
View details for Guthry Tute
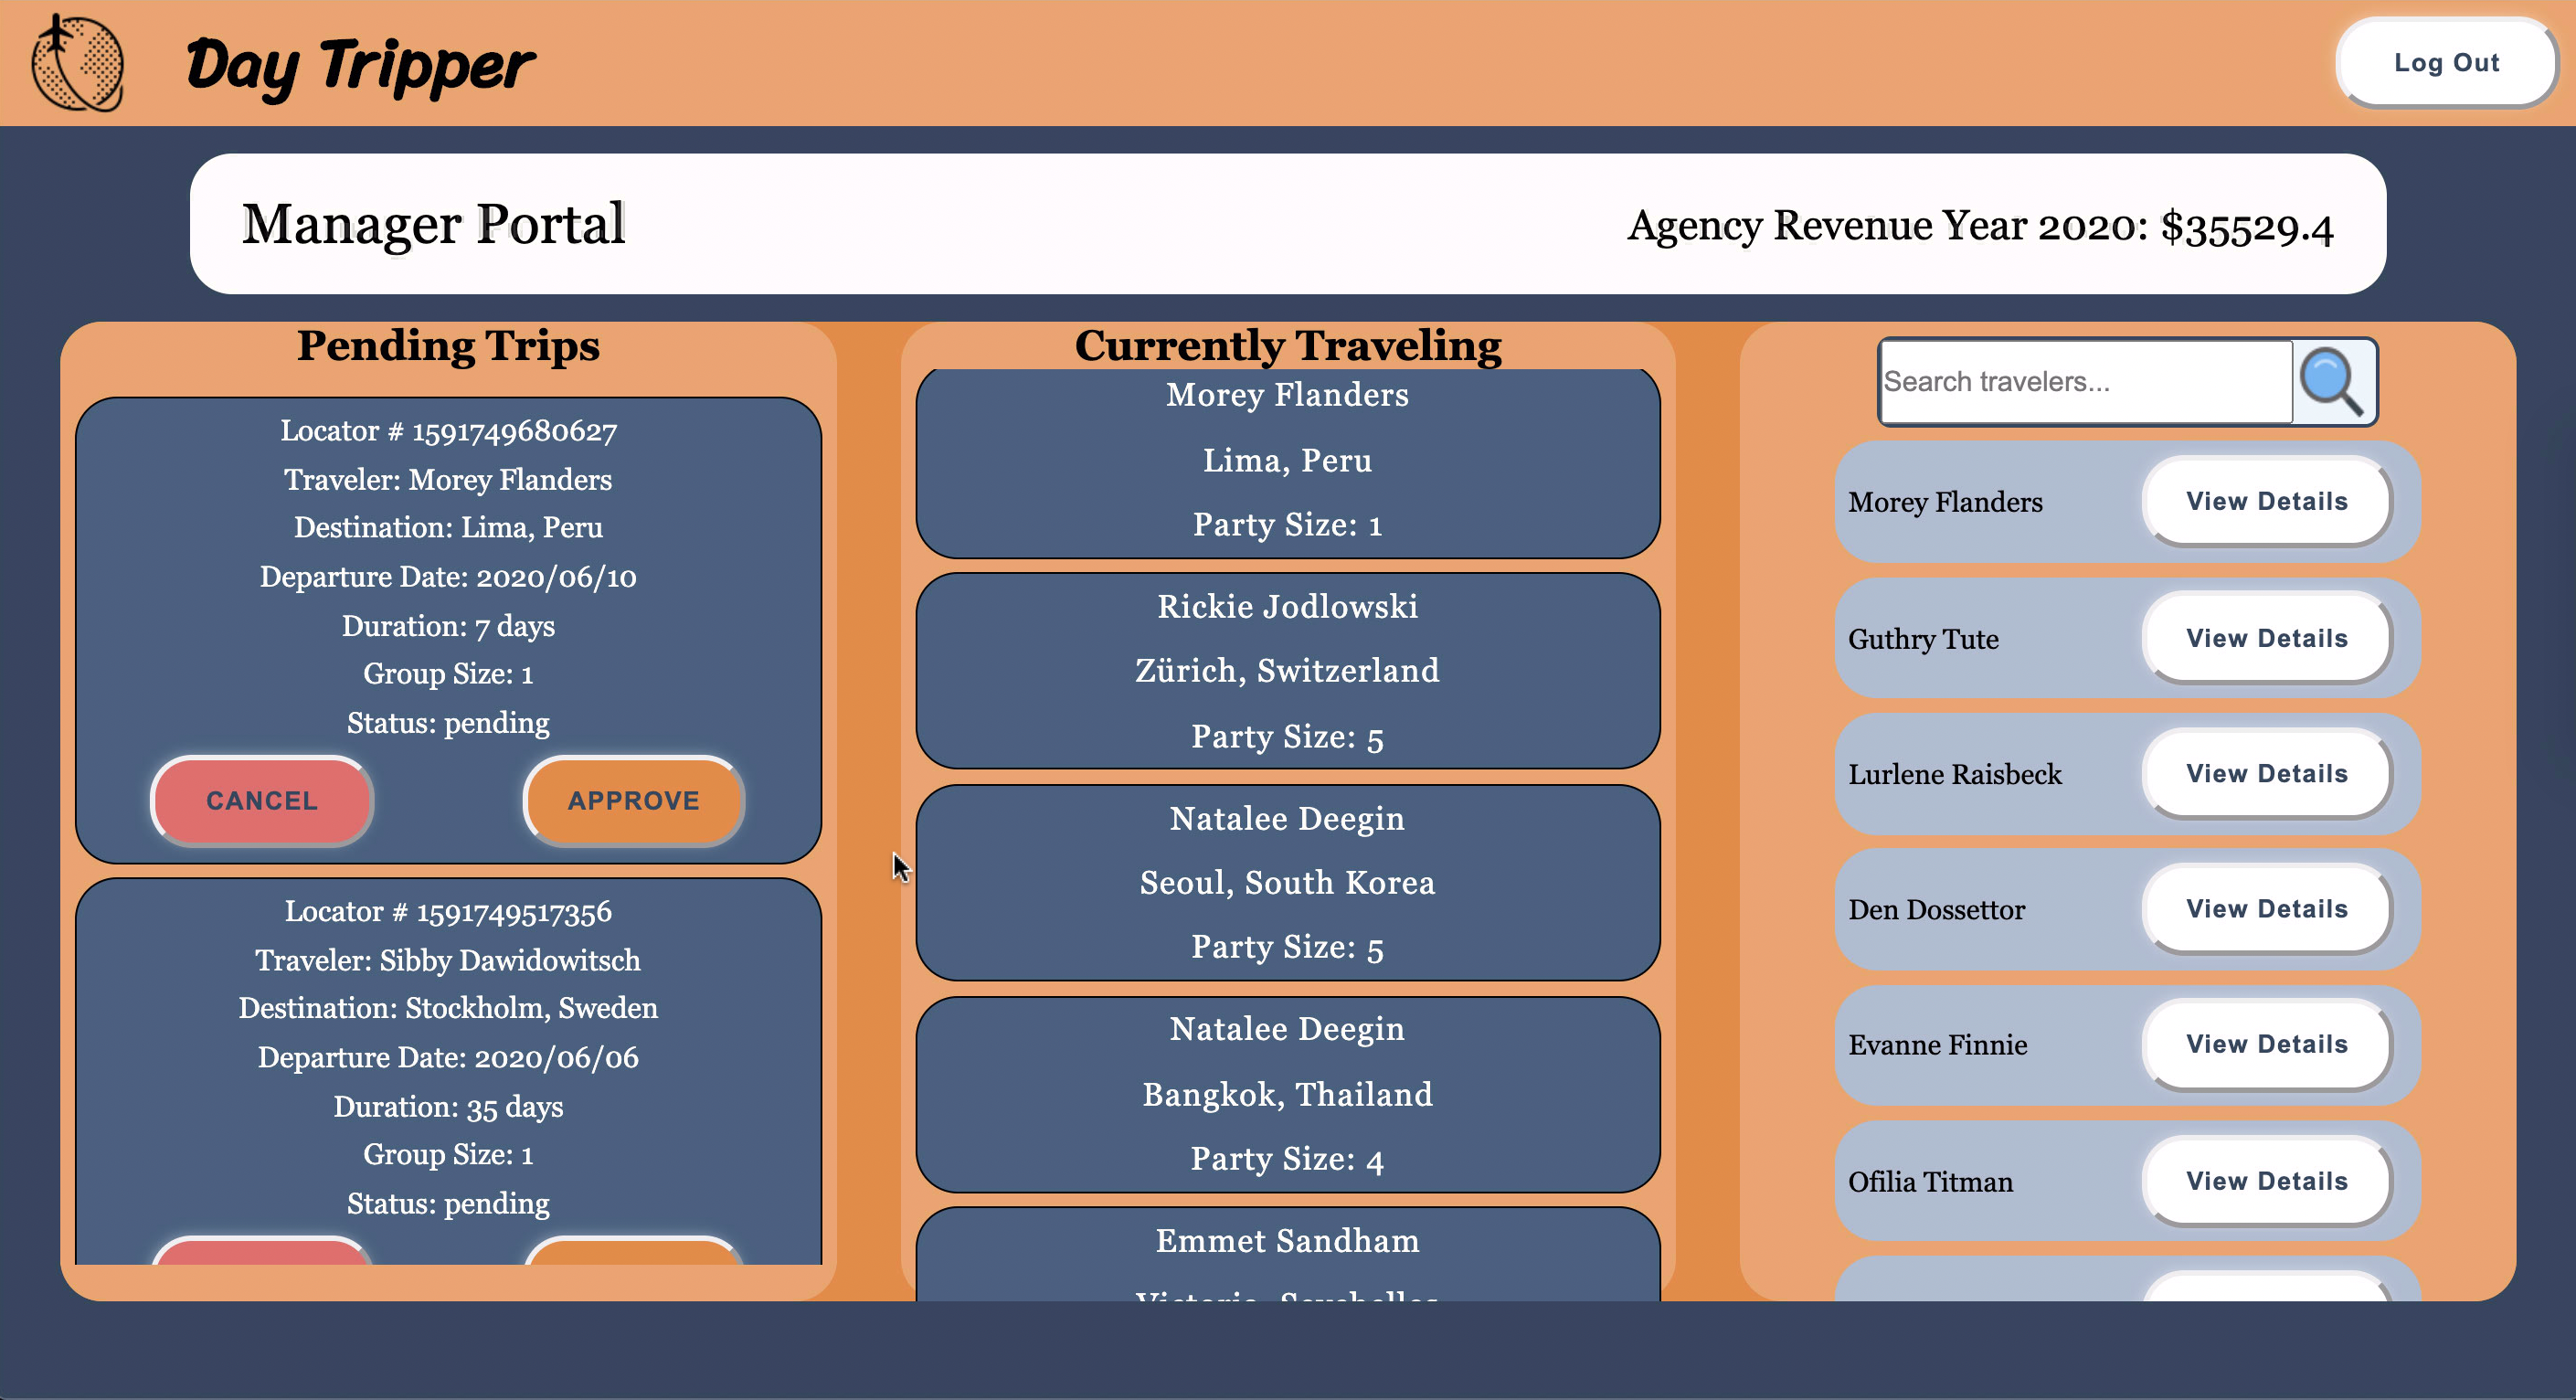pyautogui.click(x=2266, y=638)
